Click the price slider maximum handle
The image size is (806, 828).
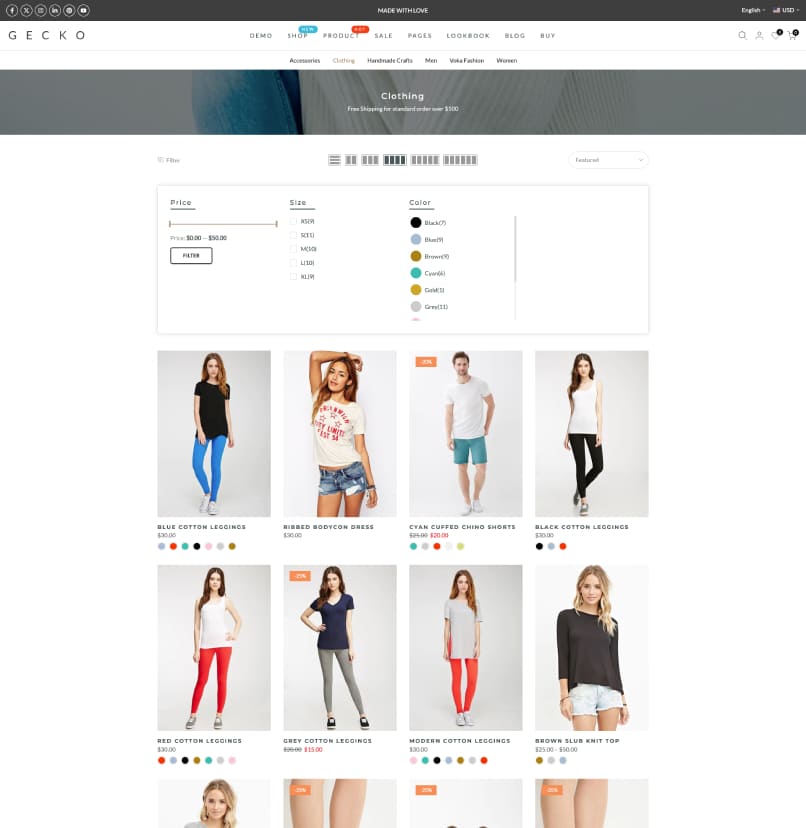coord(276,224)
